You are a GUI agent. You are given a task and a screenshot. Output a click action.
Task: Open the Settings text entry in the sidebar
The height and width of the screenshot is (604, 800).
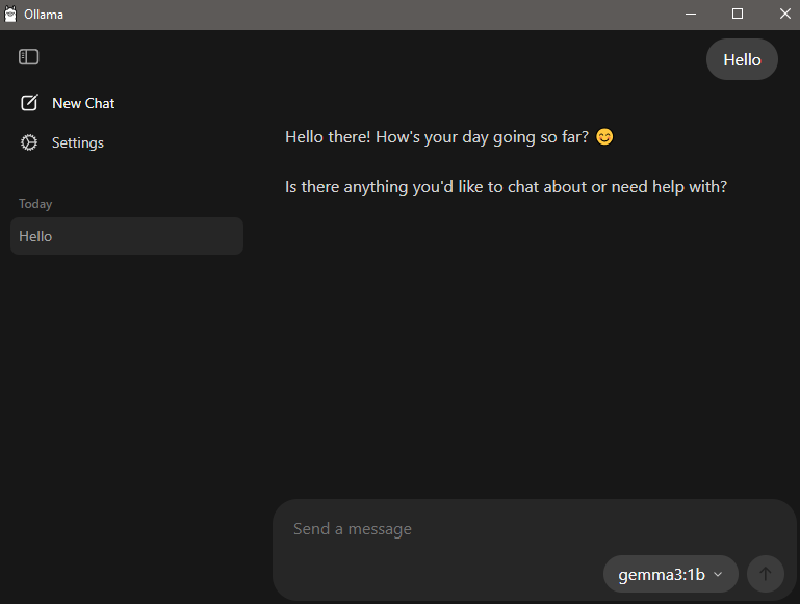pyautogui.click(x=78, y=143)
